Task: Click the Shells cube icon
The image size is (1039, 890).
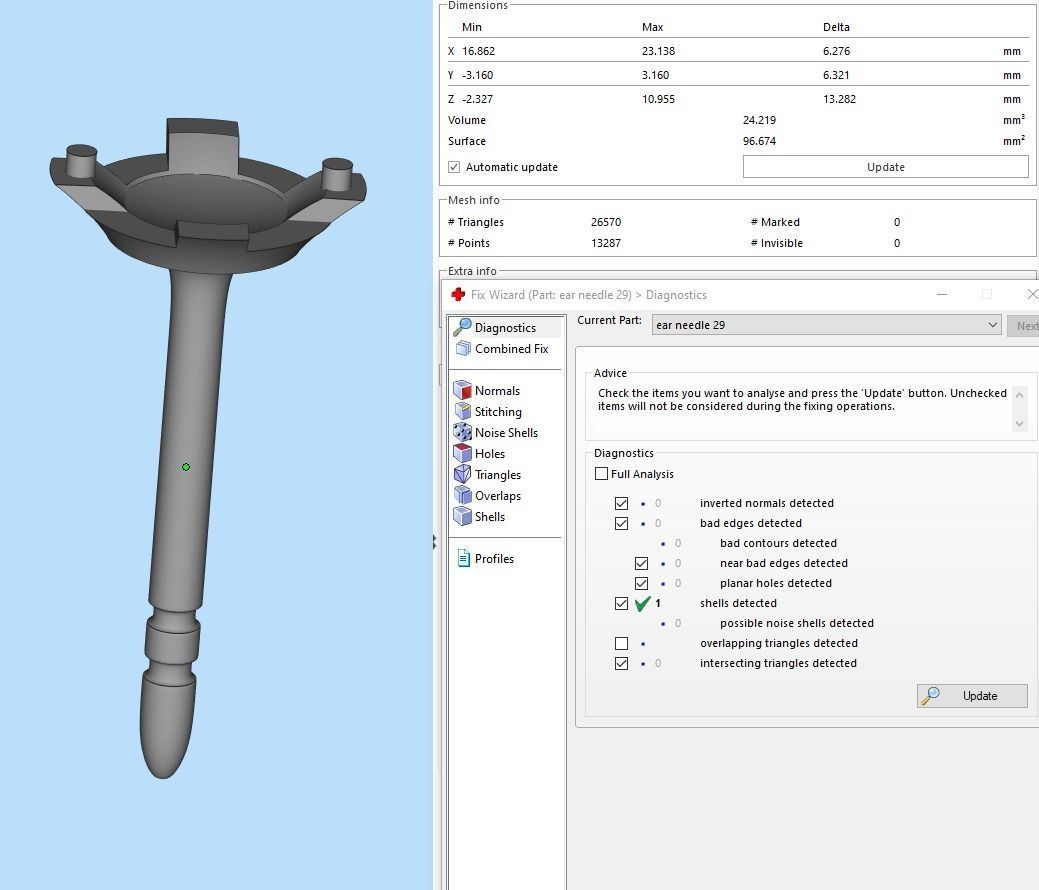Action: click(x=462, y=516)
